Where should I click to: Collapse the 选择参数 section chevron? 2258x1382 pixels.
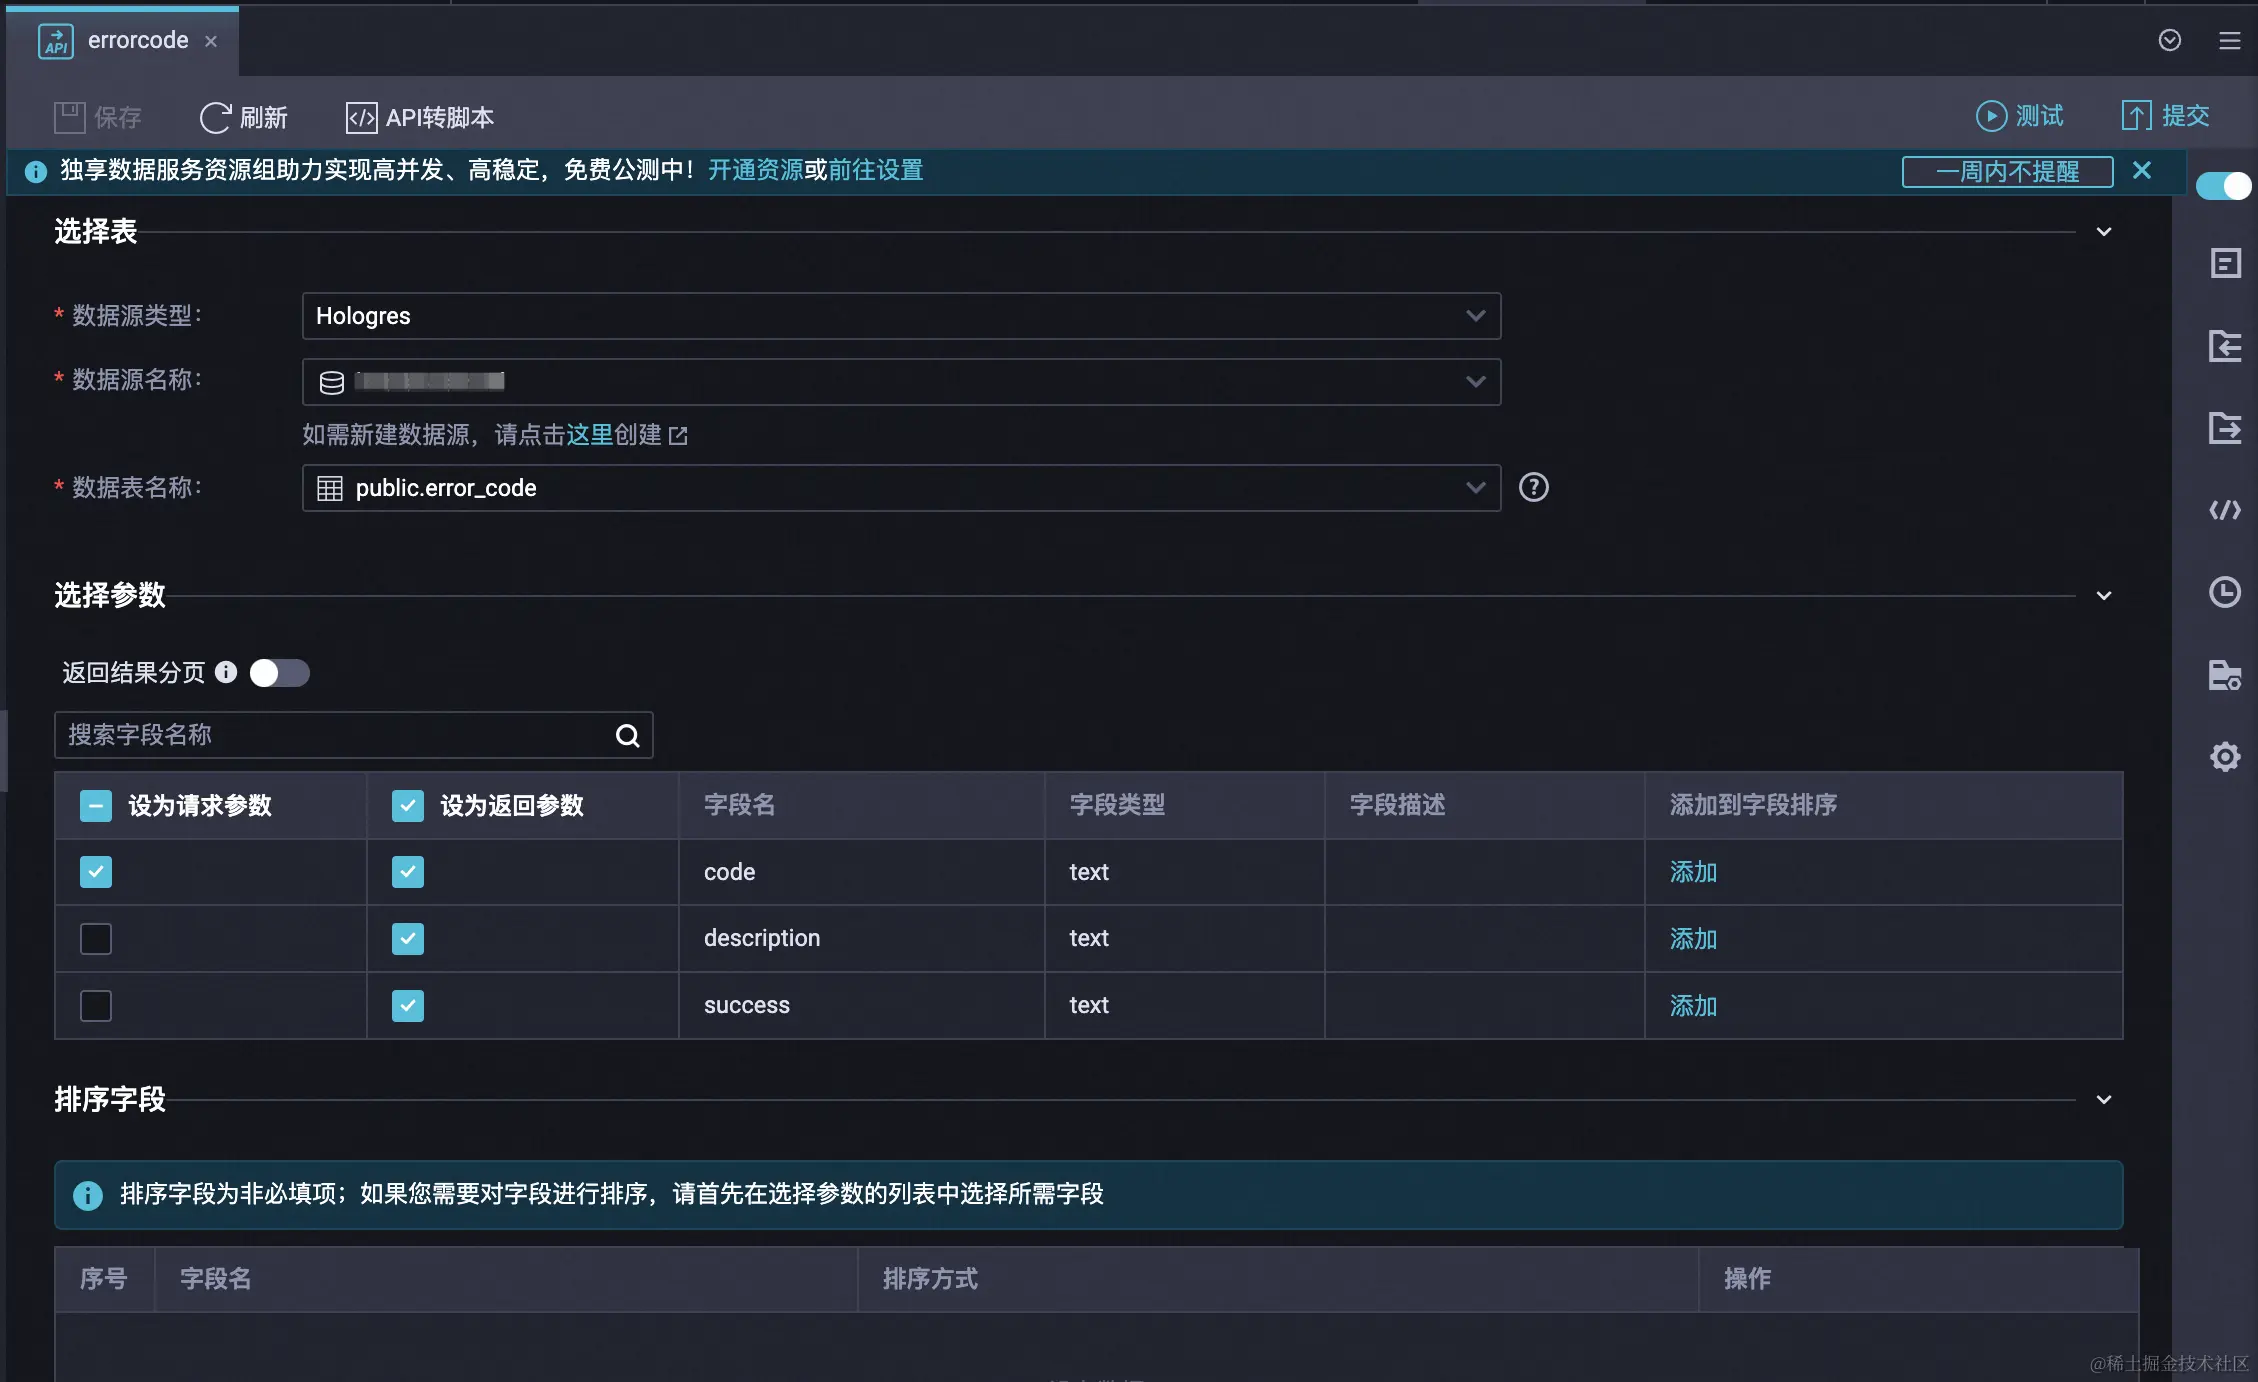(2104, 596)
